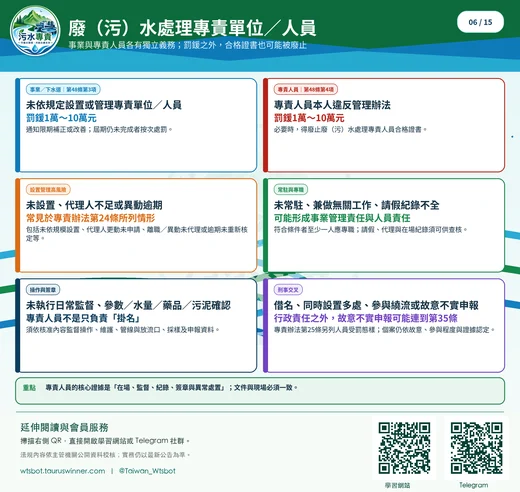Image resolution: width=520 pixels, height=492 pixels.
Task: Select note 包括未依規模設置、代理人更動未申請
Action: pos(84,230)
